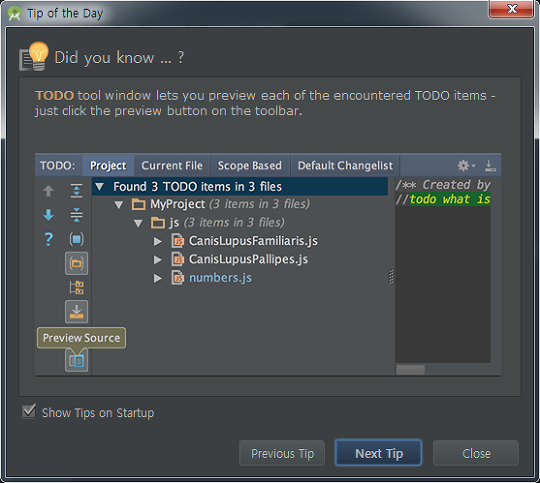The height and width of the screenshot is (483, 540).
Task: Click the Collapse All icon
Action: point(76,215)
